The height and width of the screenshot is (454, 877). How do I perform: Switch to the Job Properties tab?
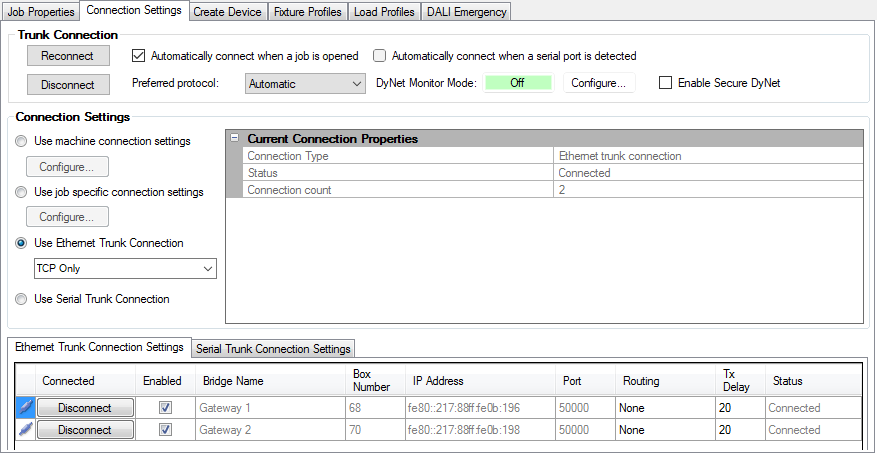[41, 12]
